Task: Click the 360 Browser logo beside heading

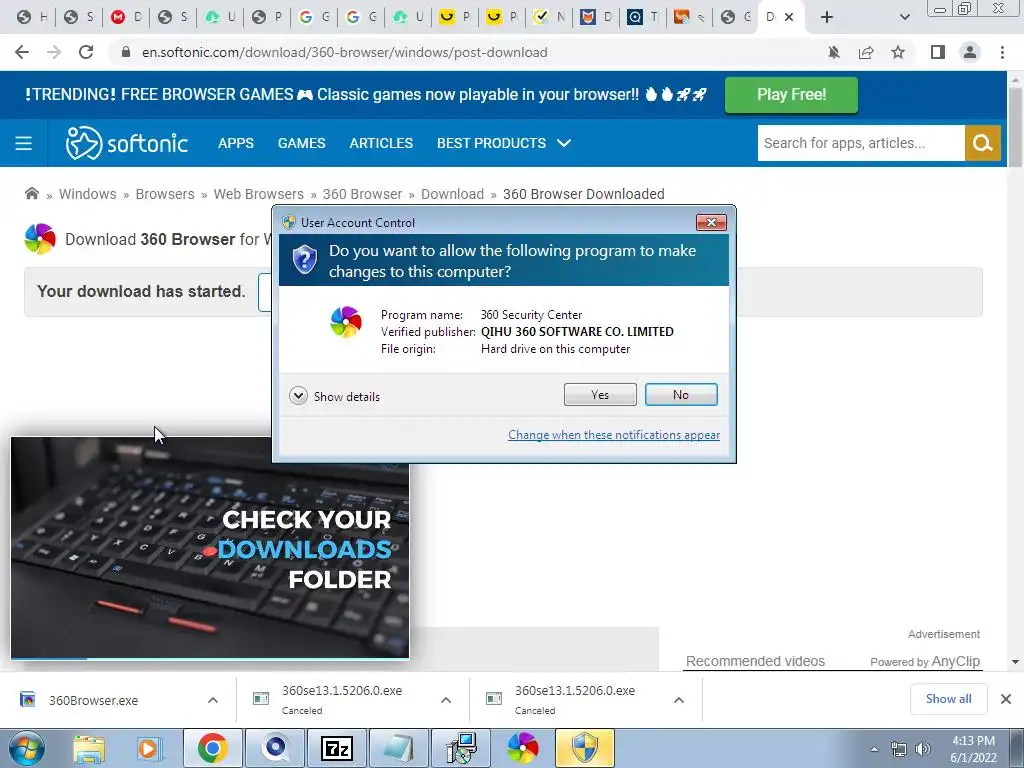Action: (x=40, y=239)
